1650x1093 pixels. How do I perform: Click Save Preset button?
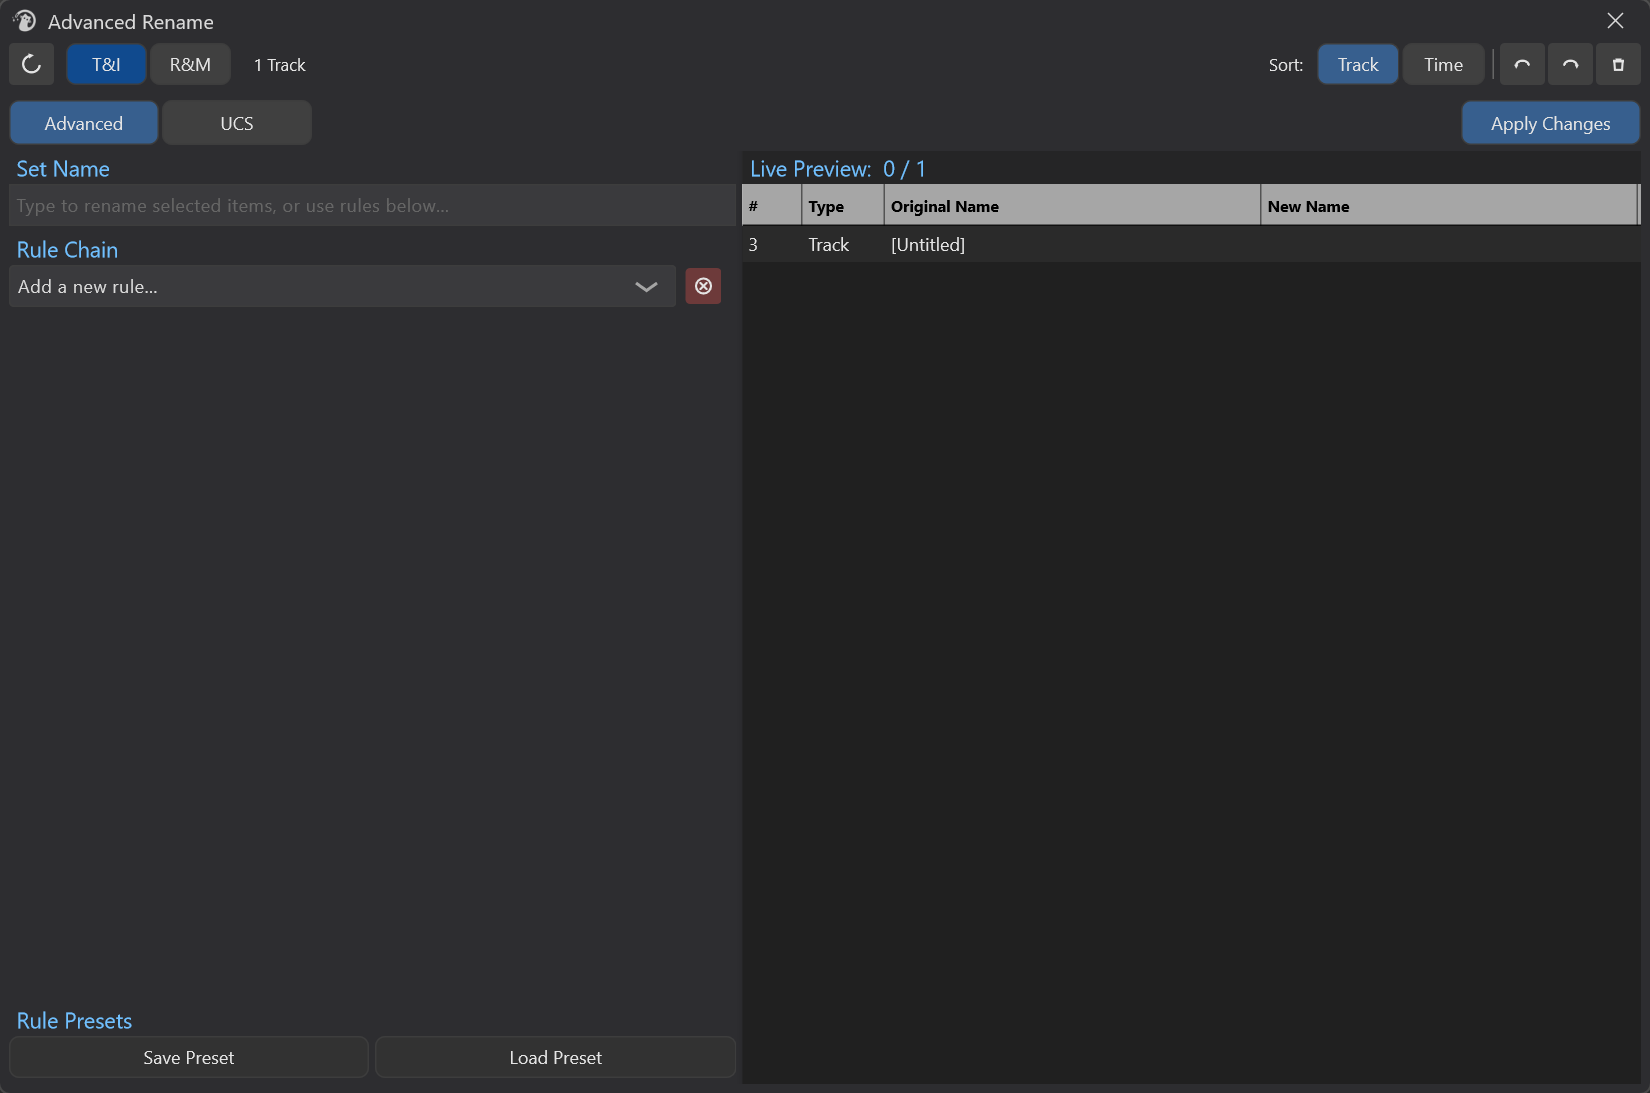pyautogui.click(x=189, y=1057)
